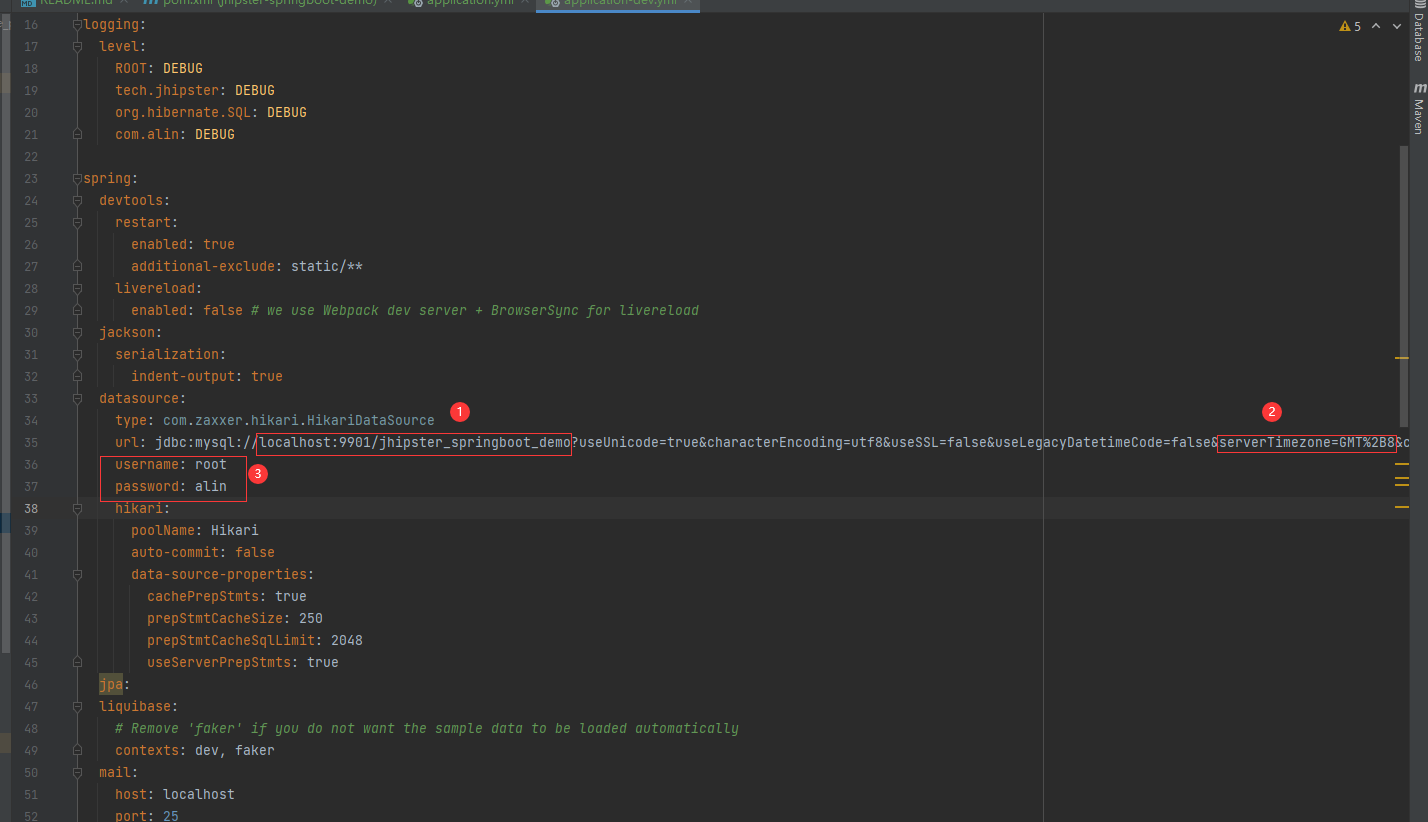Collapse the serialization block on line 31
The width and height of the screenshot is (1428, 822).
pos(77,354)
